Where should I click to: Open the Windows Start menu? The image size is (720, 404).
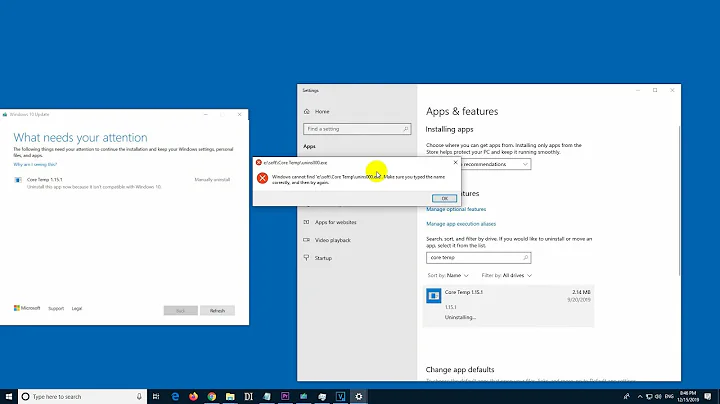pyautogui.click(x=9, y=396)
